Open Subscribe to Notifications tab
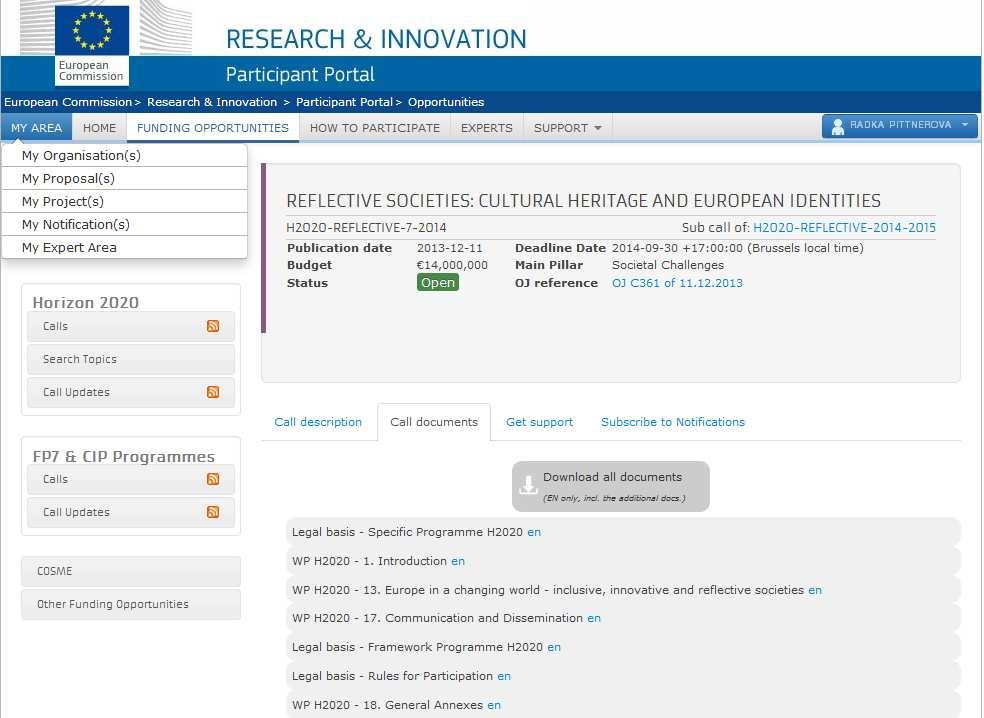 673,422
